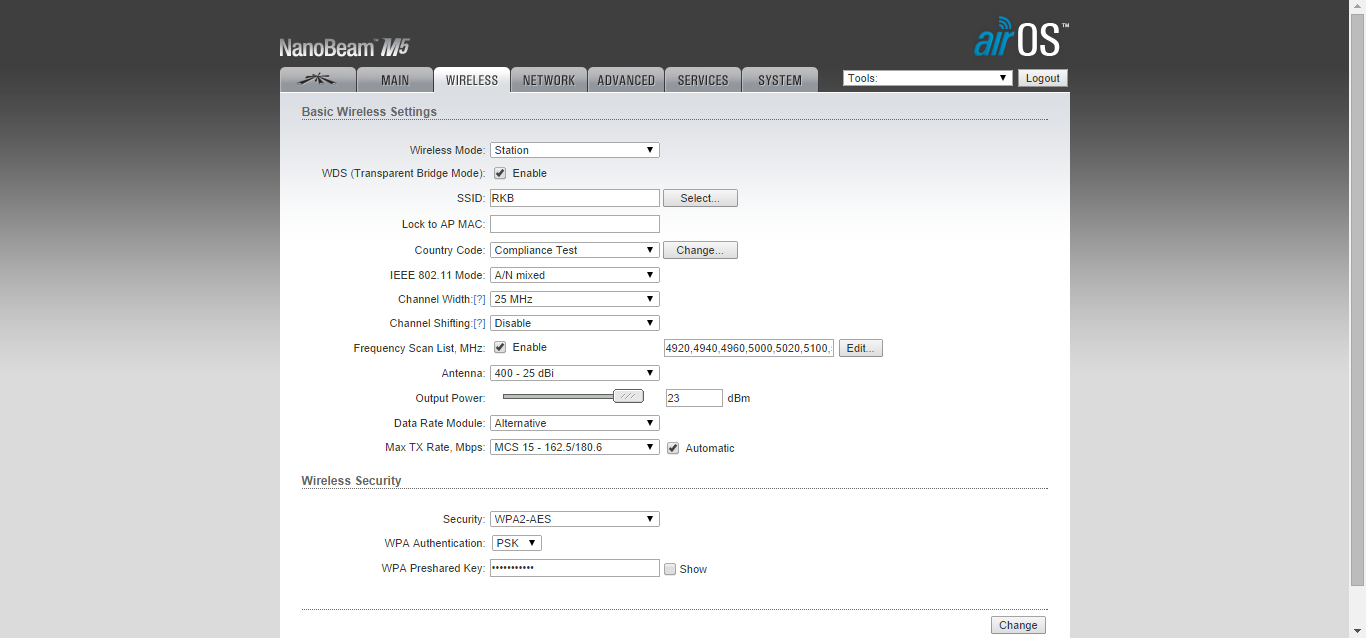The height and width of the screenshot is (638, 1366).
Task: Open the Wireless Mode dropdown
Action: coord(574,150)
